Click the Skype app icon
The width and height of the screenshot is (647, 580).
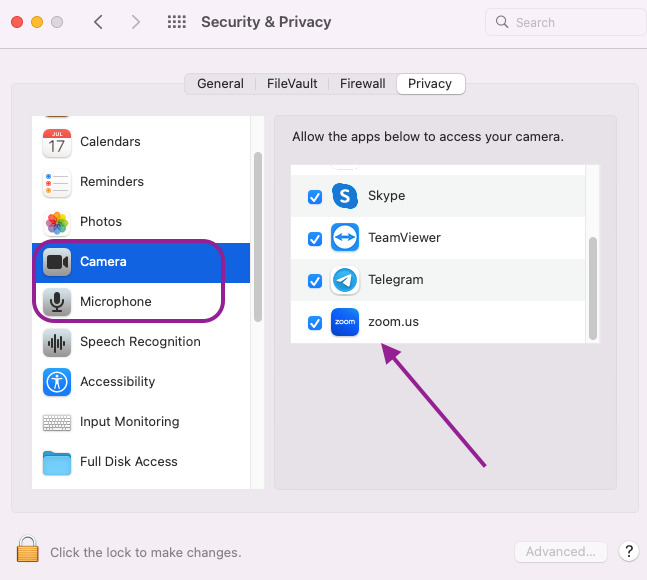tap(345, 196)
